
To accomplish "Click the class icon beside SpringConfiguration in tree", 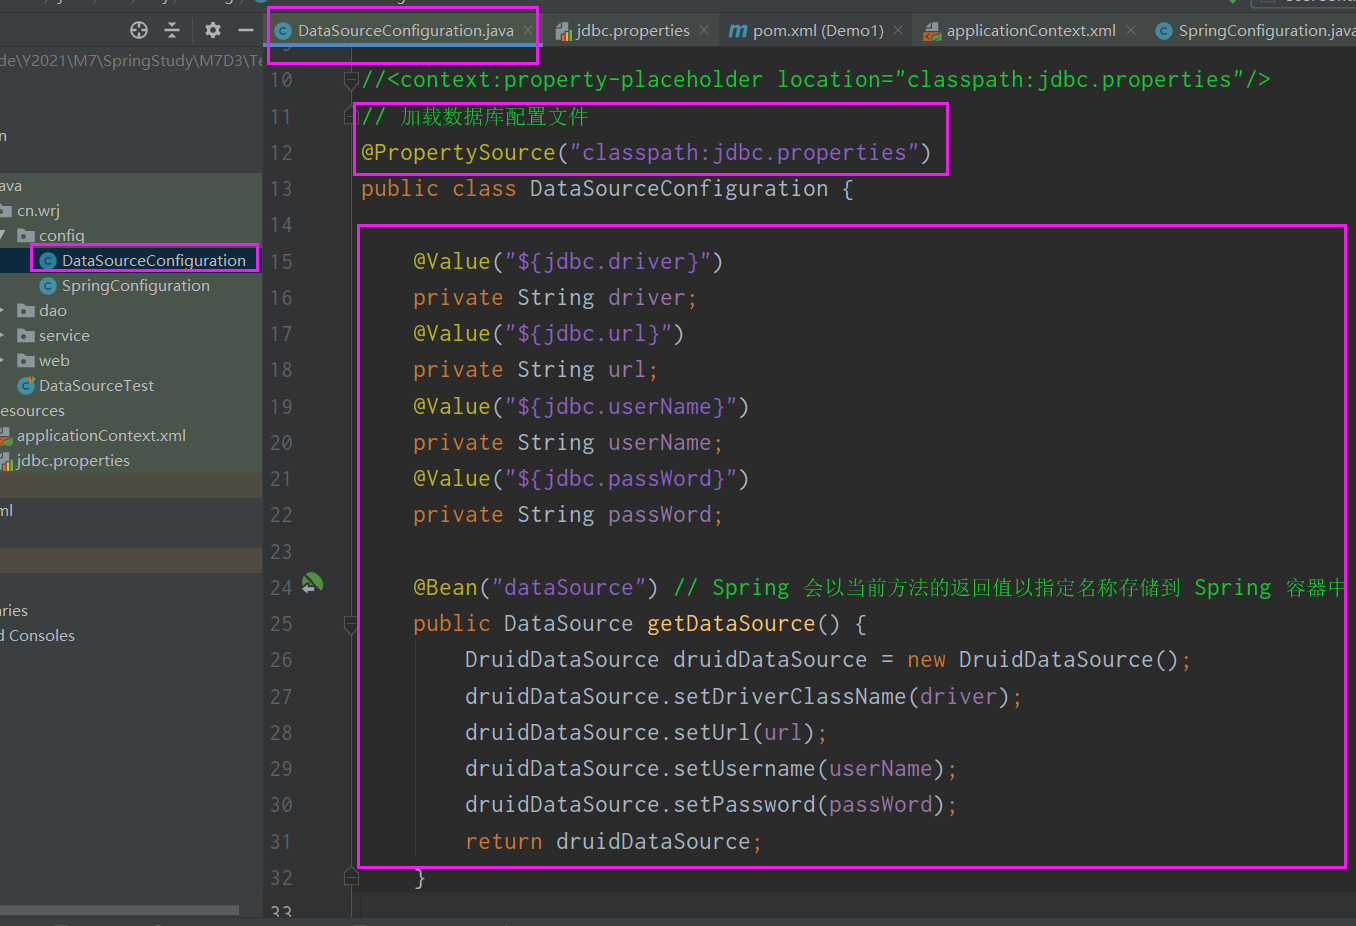I will coord(47,286).
